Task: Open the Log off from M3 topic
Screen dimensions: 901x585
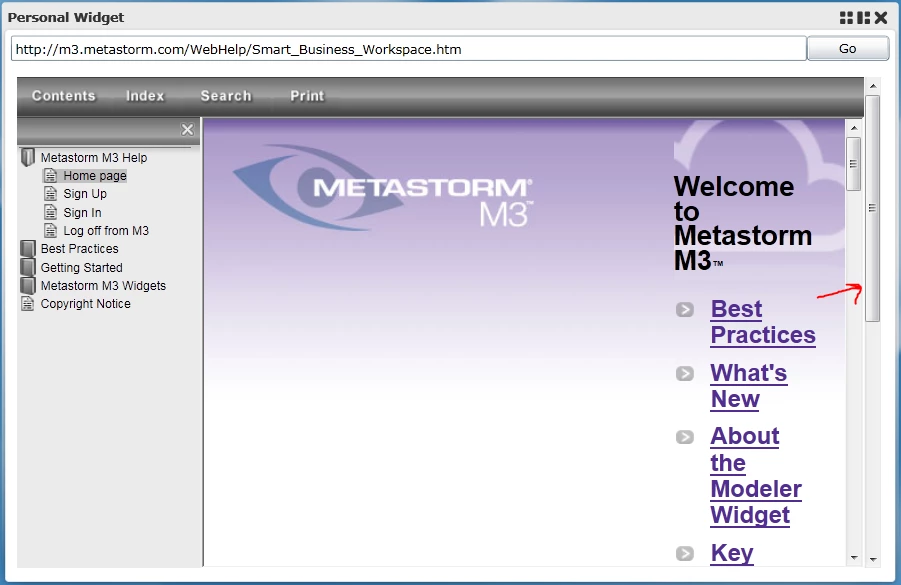Action: click(106, 230)
